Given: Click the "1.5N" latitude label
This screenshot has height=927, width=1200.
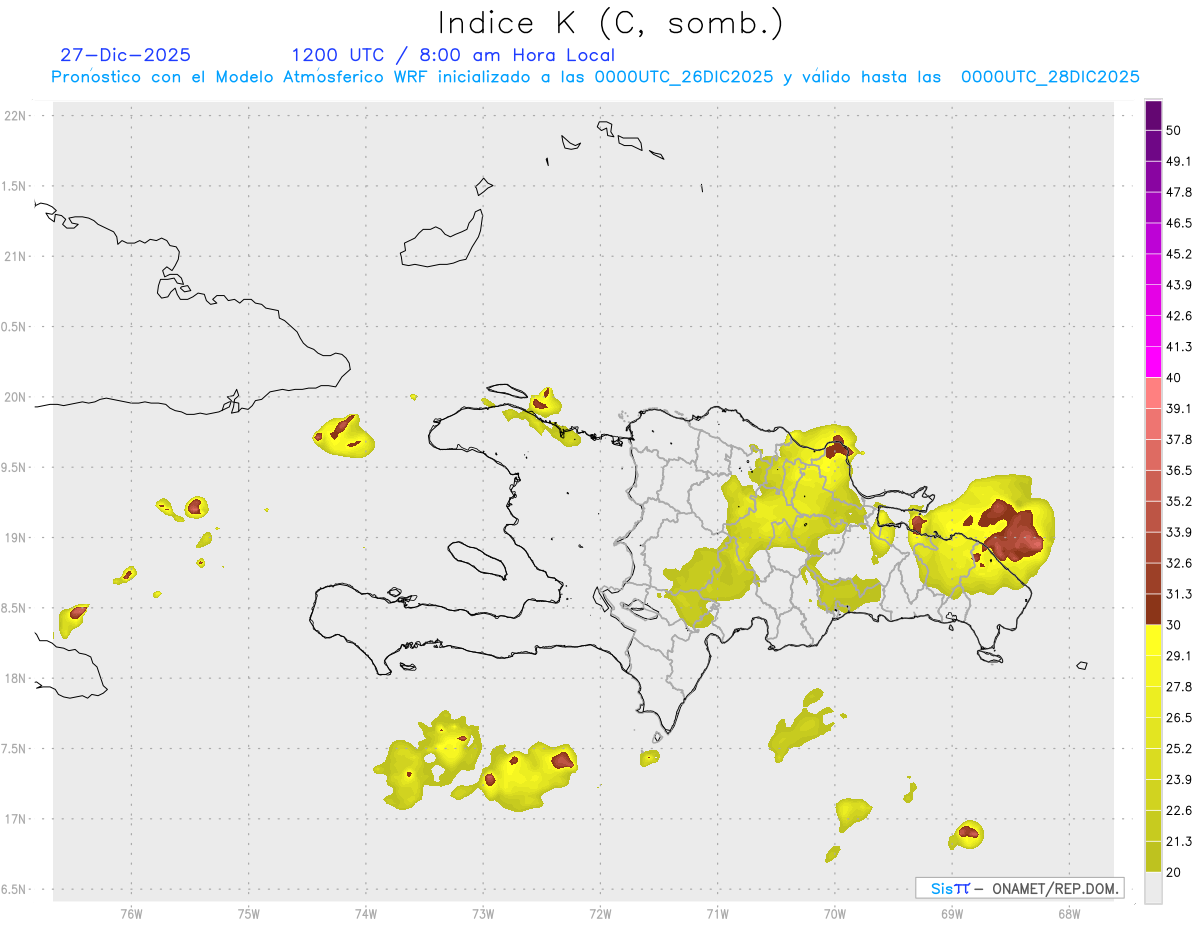Looking at the screenshot, I should point(15,187).
